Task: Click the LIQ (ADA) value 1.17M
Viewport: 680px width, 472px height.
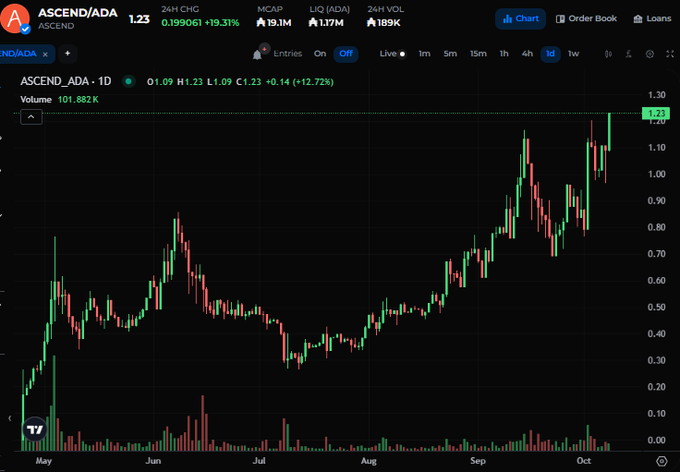Action: coord(326,23)
